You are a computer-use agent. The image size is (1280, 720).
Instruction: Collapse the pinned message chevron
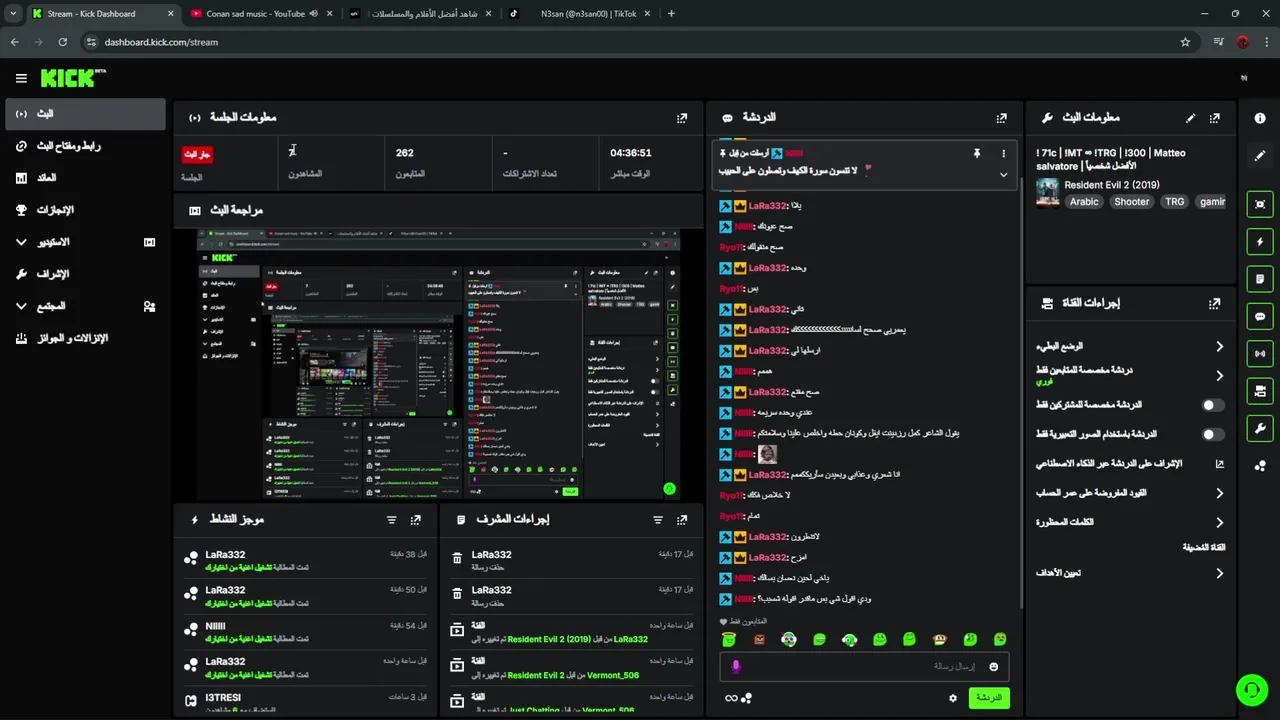pos(1003,174)
